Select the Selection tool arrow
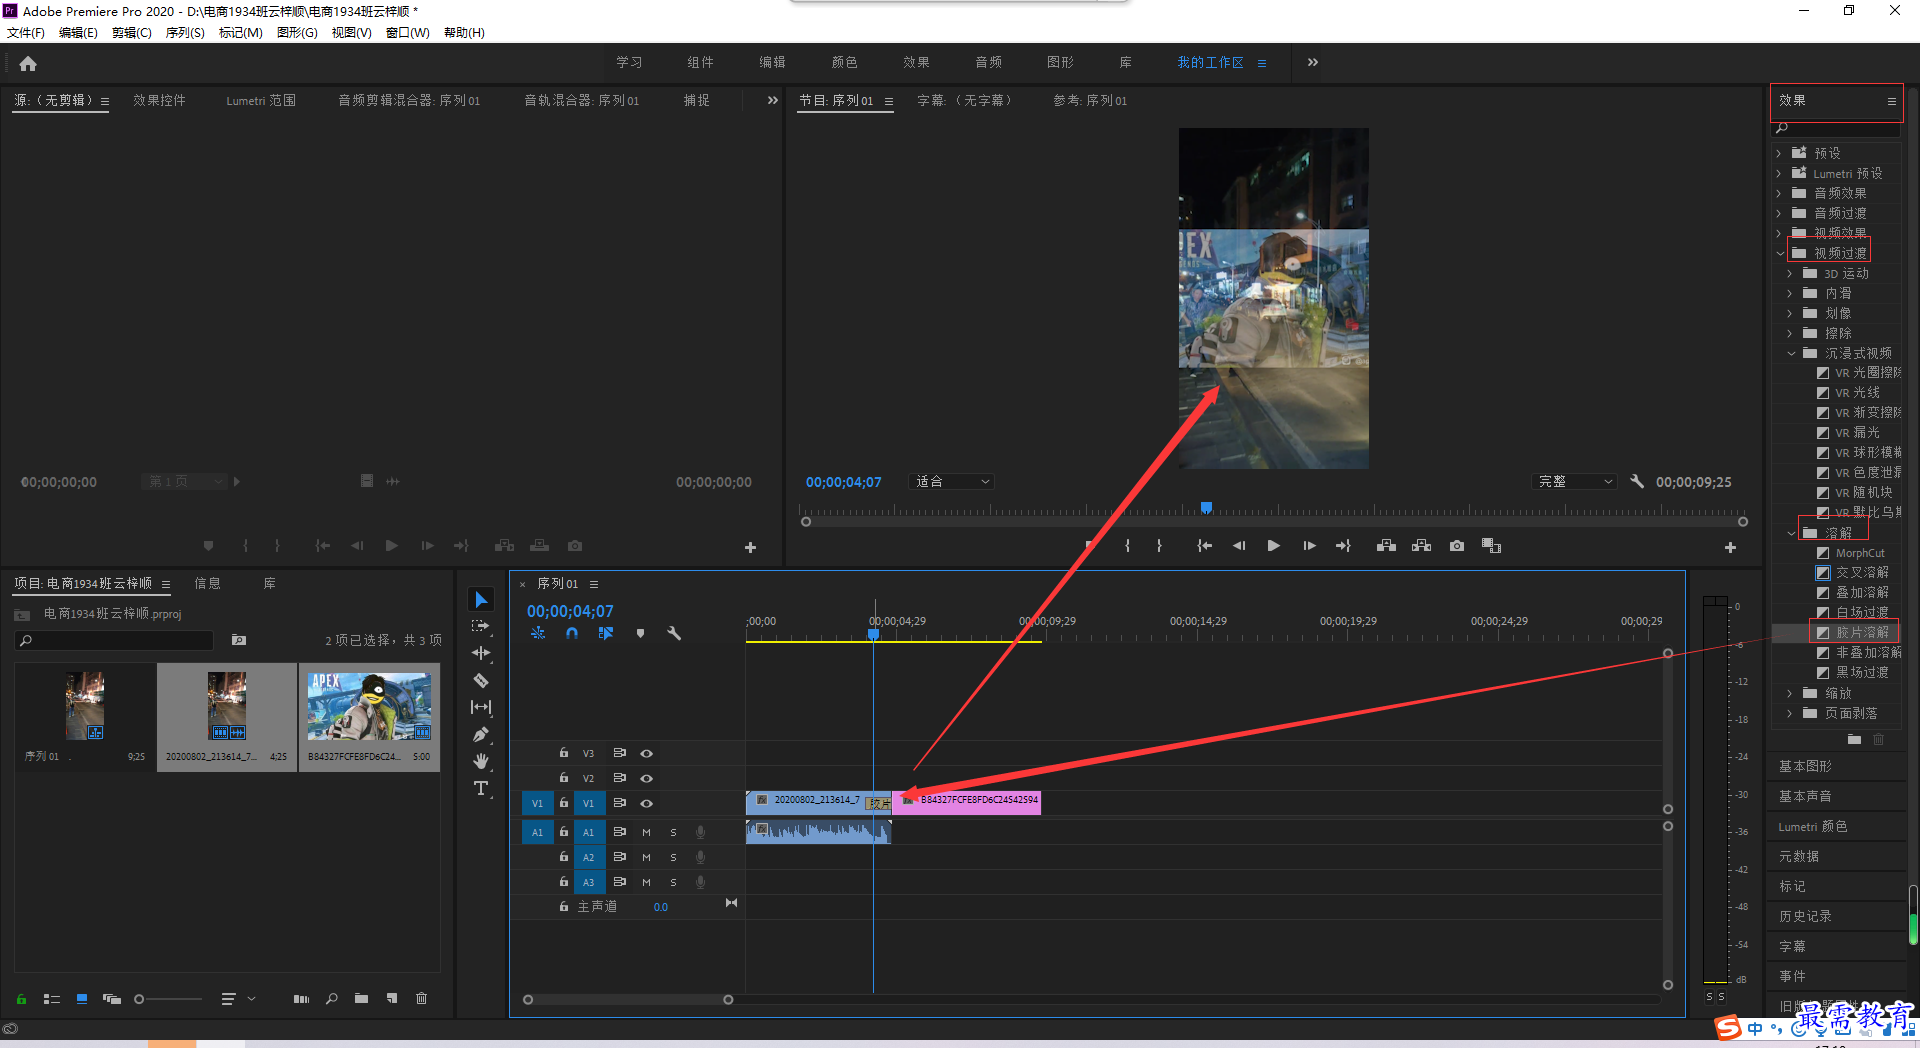Screen dimensions: 1920x1048 click(x=481, y=599)
